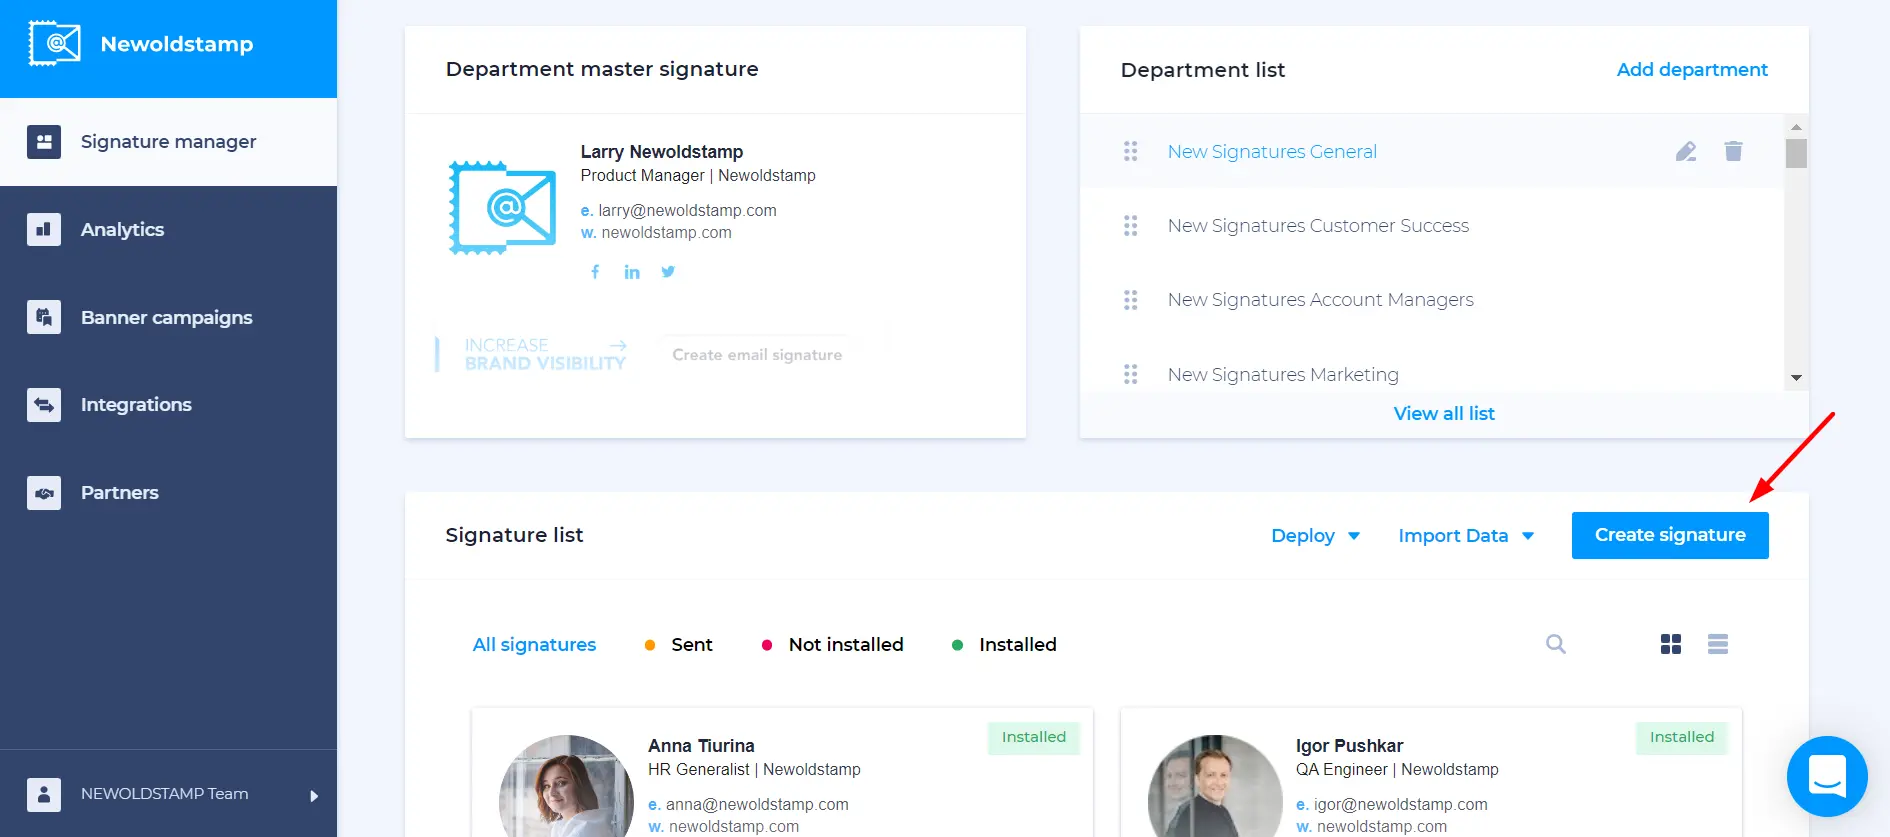The width and height of the screenshot is (1890, 837).
Task: Click Create signature button
Action: 1670,535
